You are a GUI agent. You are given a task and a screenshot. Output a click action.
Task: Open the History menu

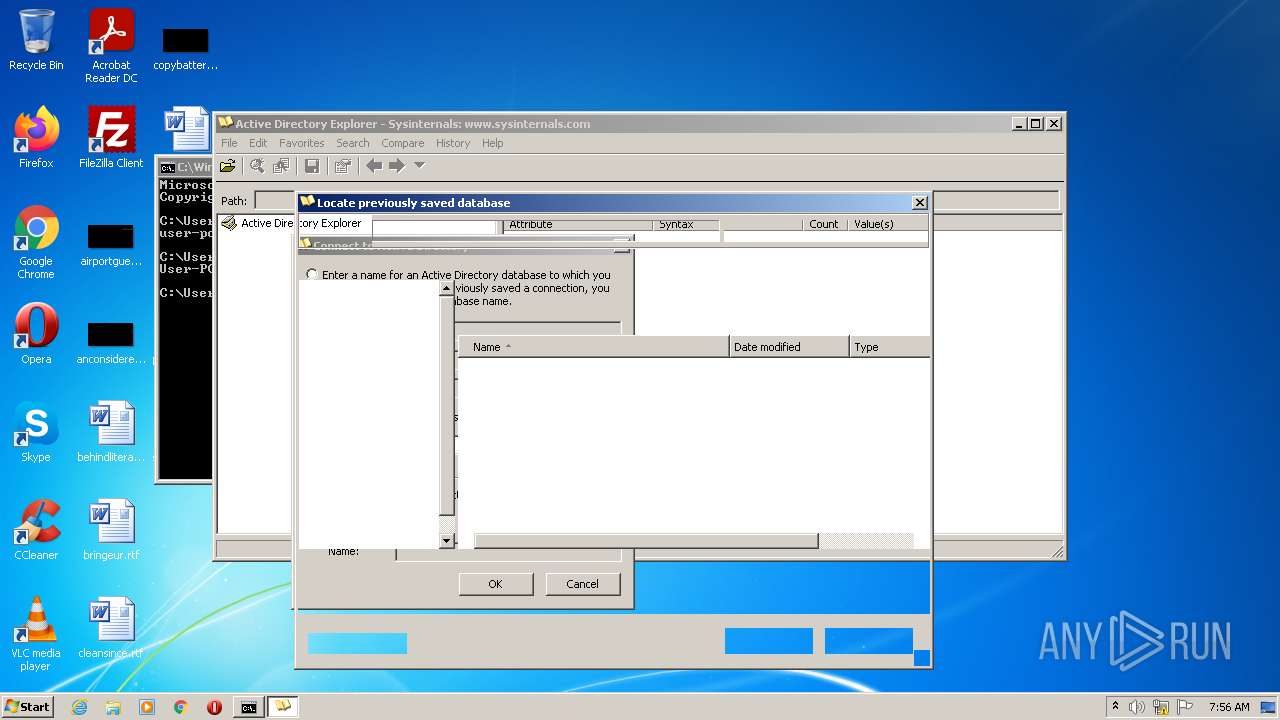tap(452, 143)
